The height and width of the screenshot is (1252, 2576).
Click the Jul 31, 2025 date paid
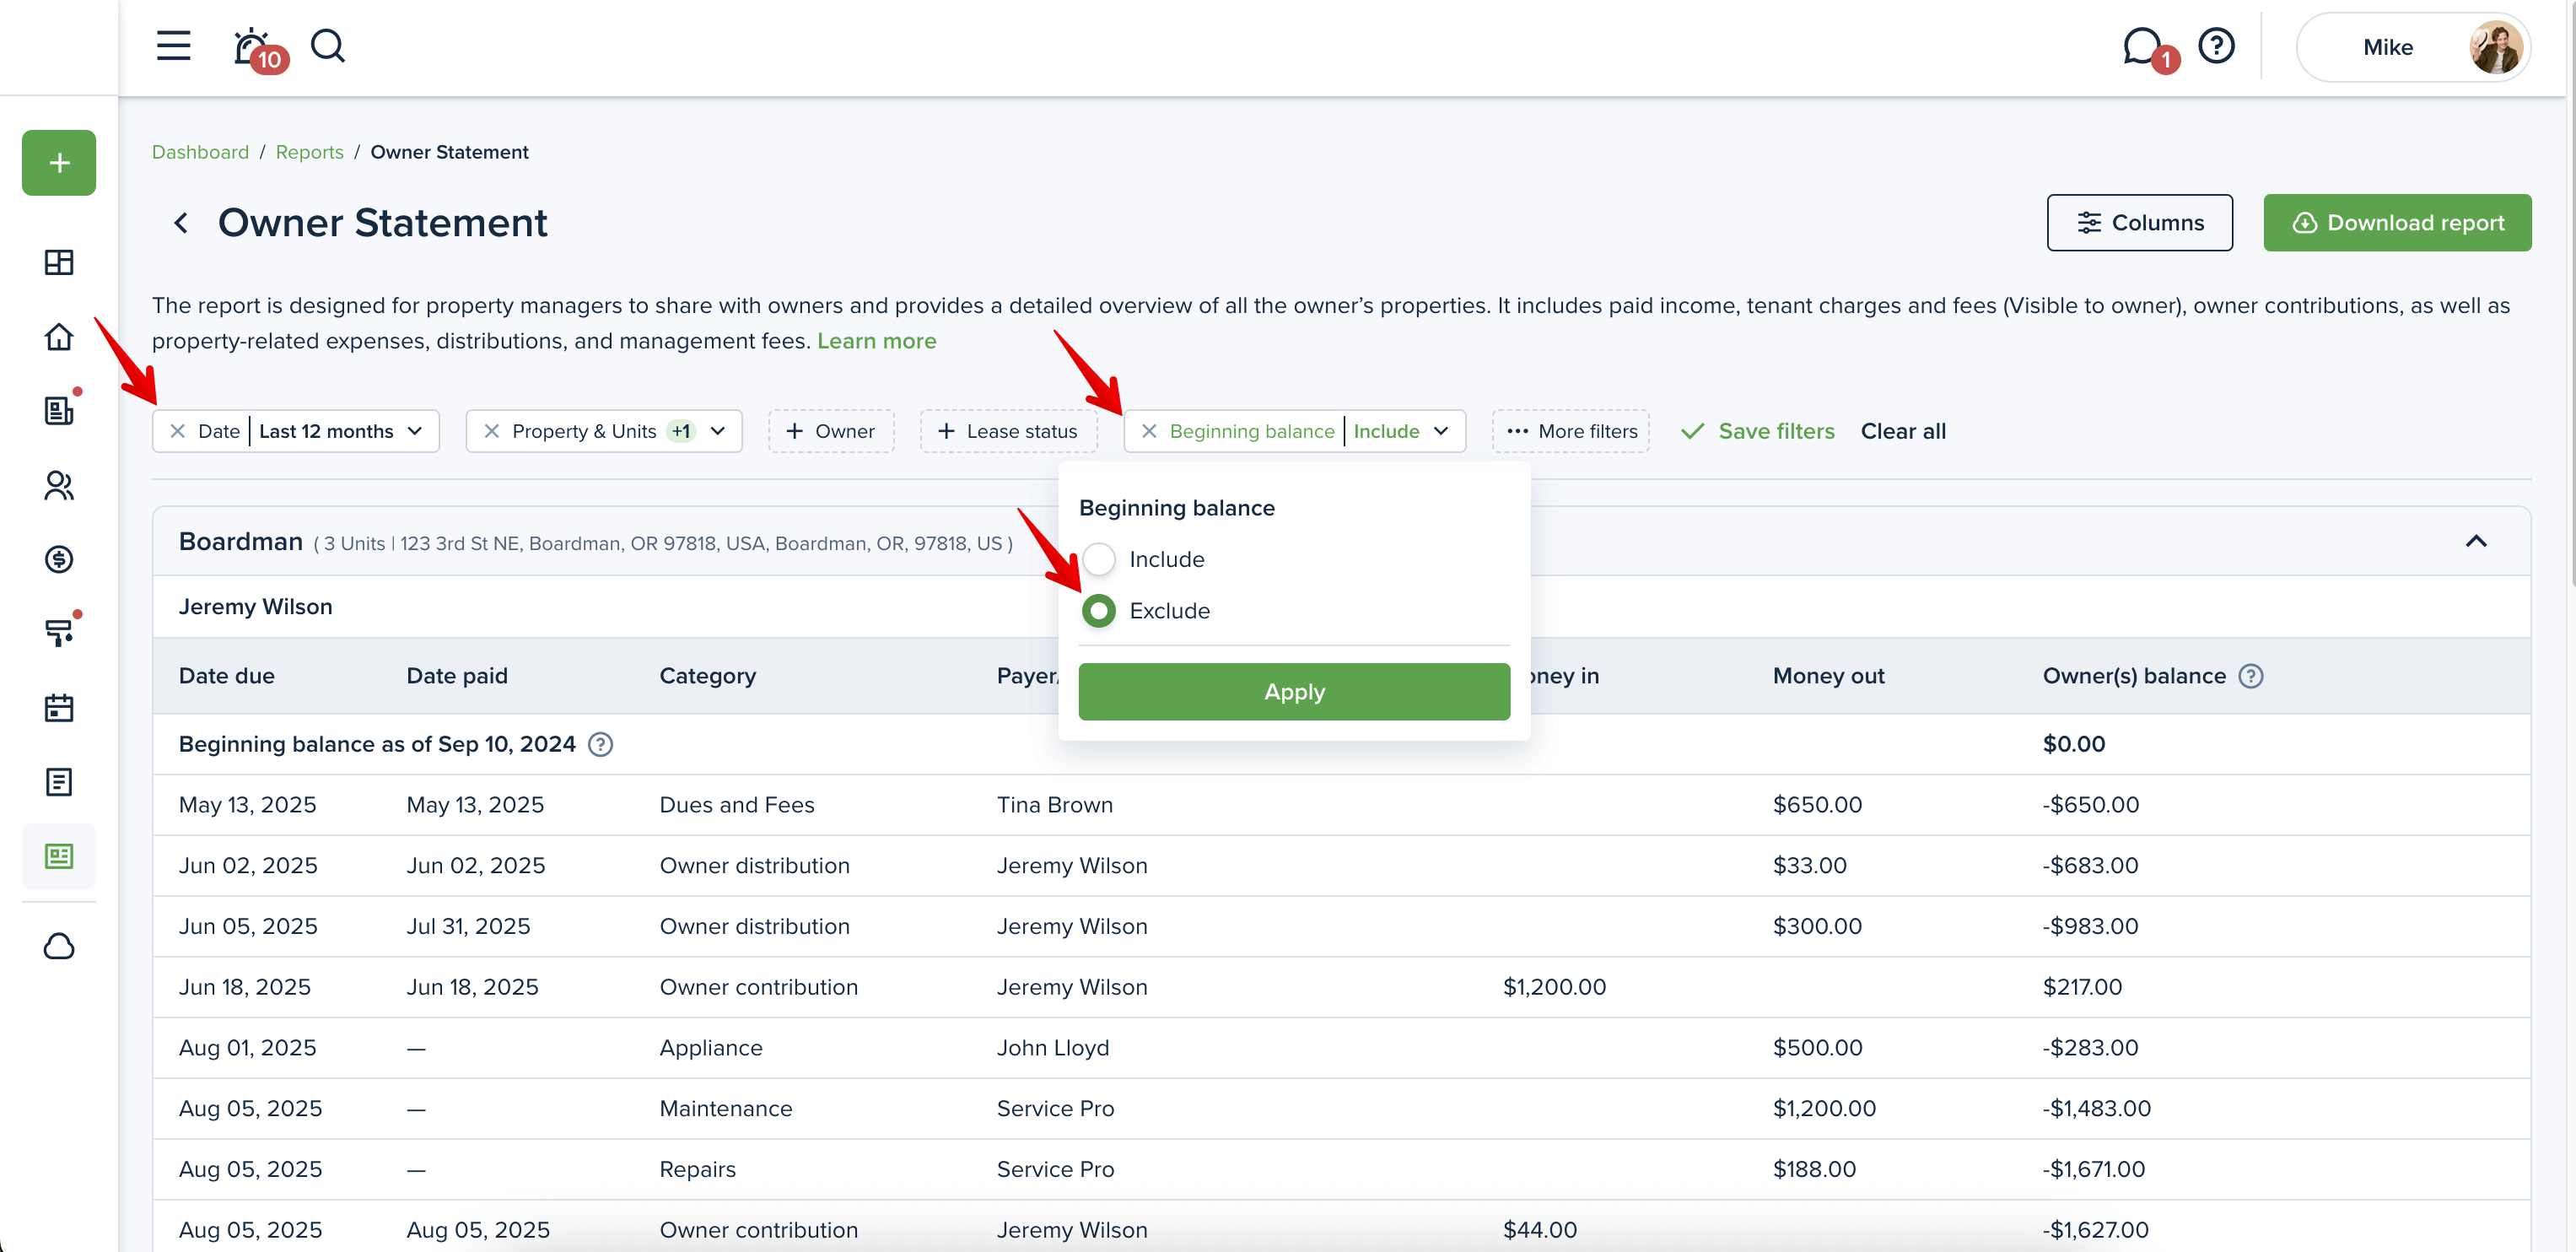(468, 926)
